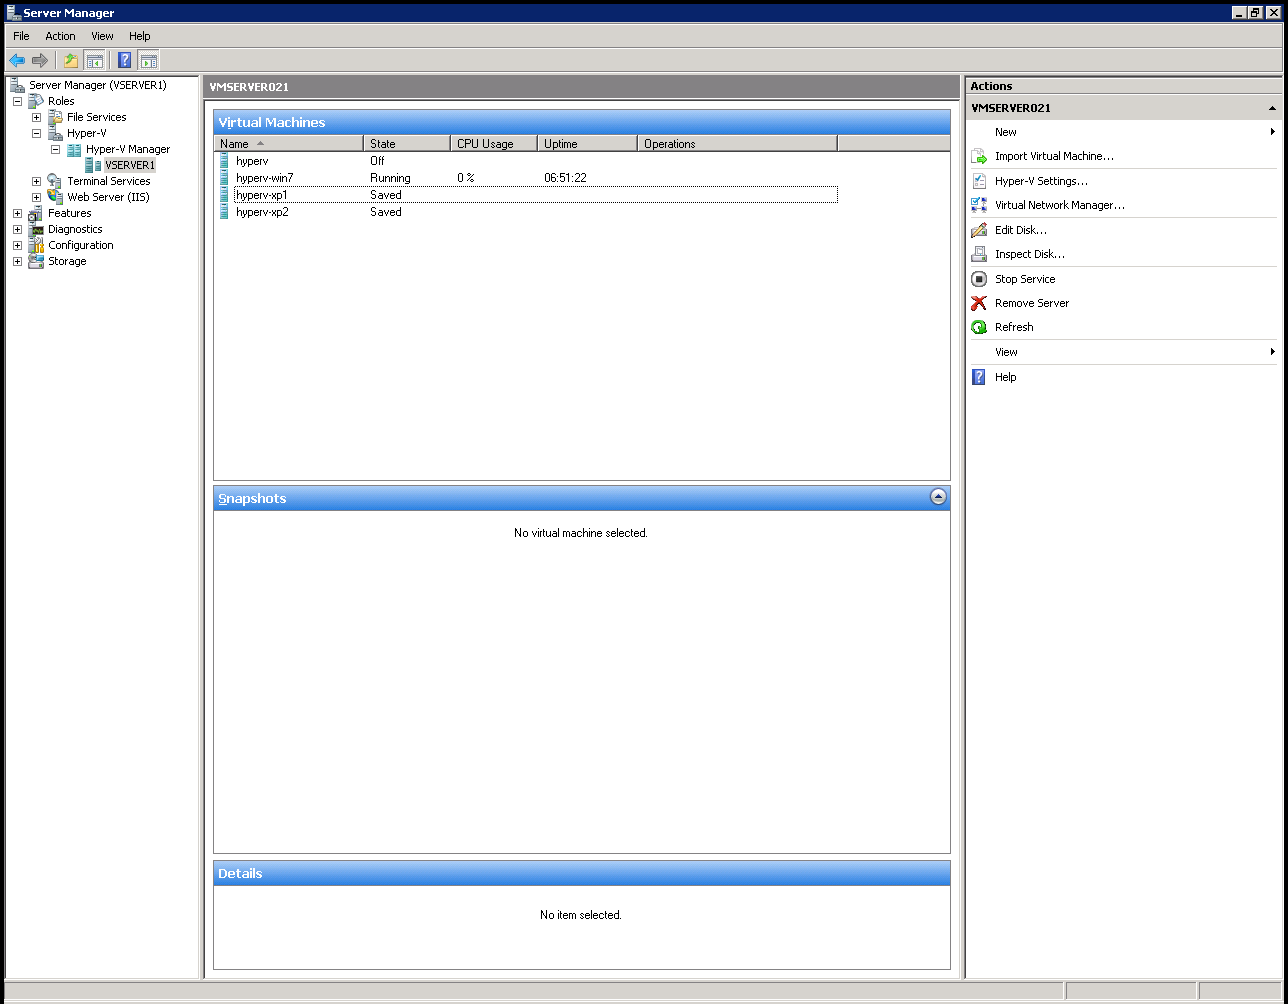Click the Stop Service action
Image resolution: width=1288 pixels, height=1004 pixels.
pos(1025,279)
